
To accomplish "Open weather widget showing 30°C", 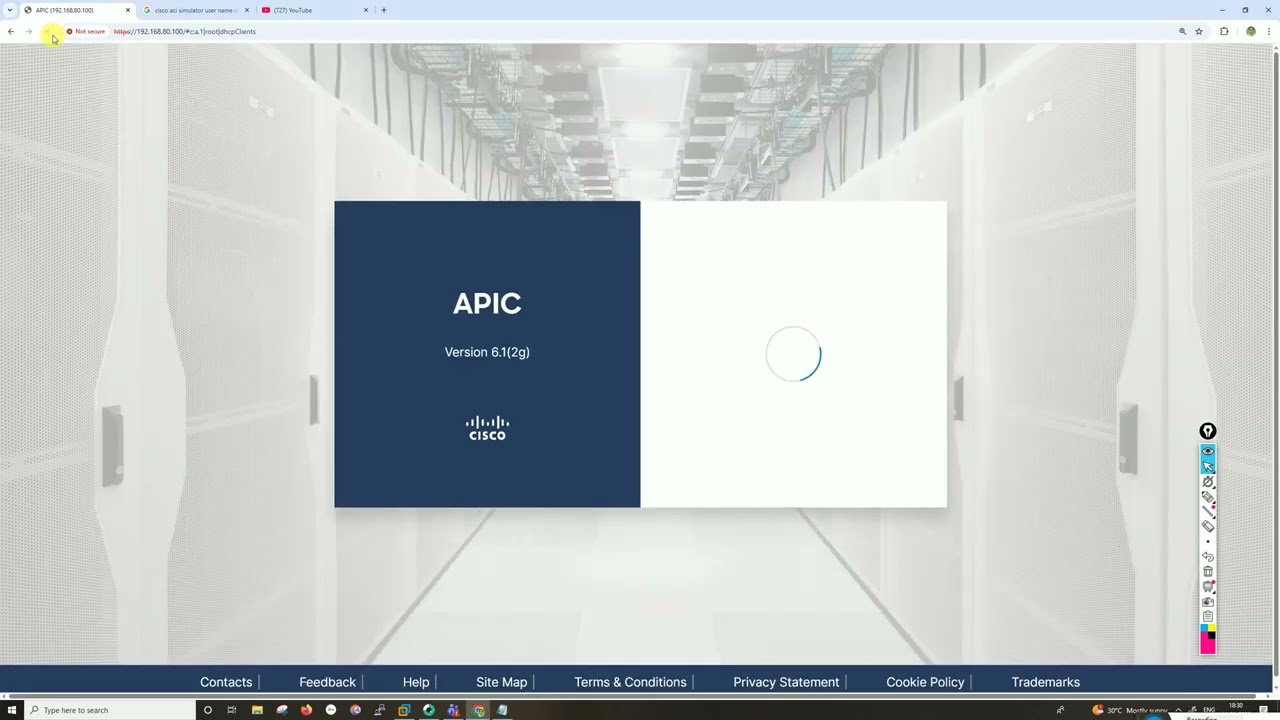I will [x=1130, y=710].
